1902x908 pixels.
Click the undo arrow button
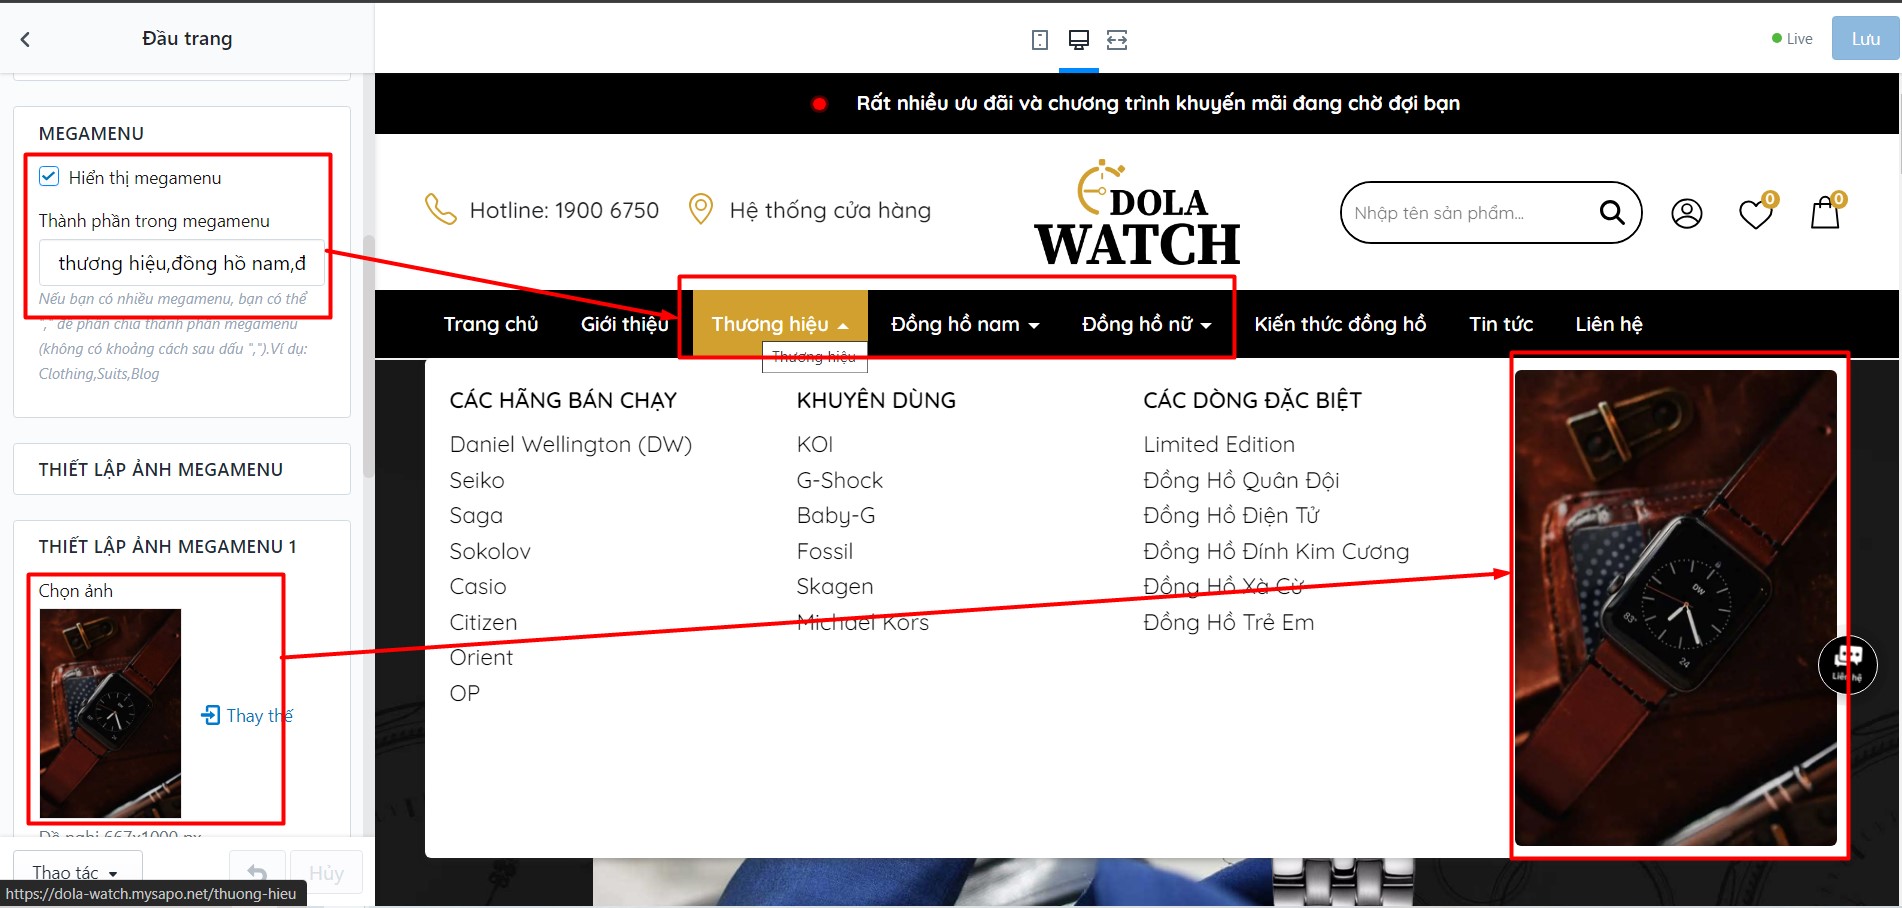257,872
